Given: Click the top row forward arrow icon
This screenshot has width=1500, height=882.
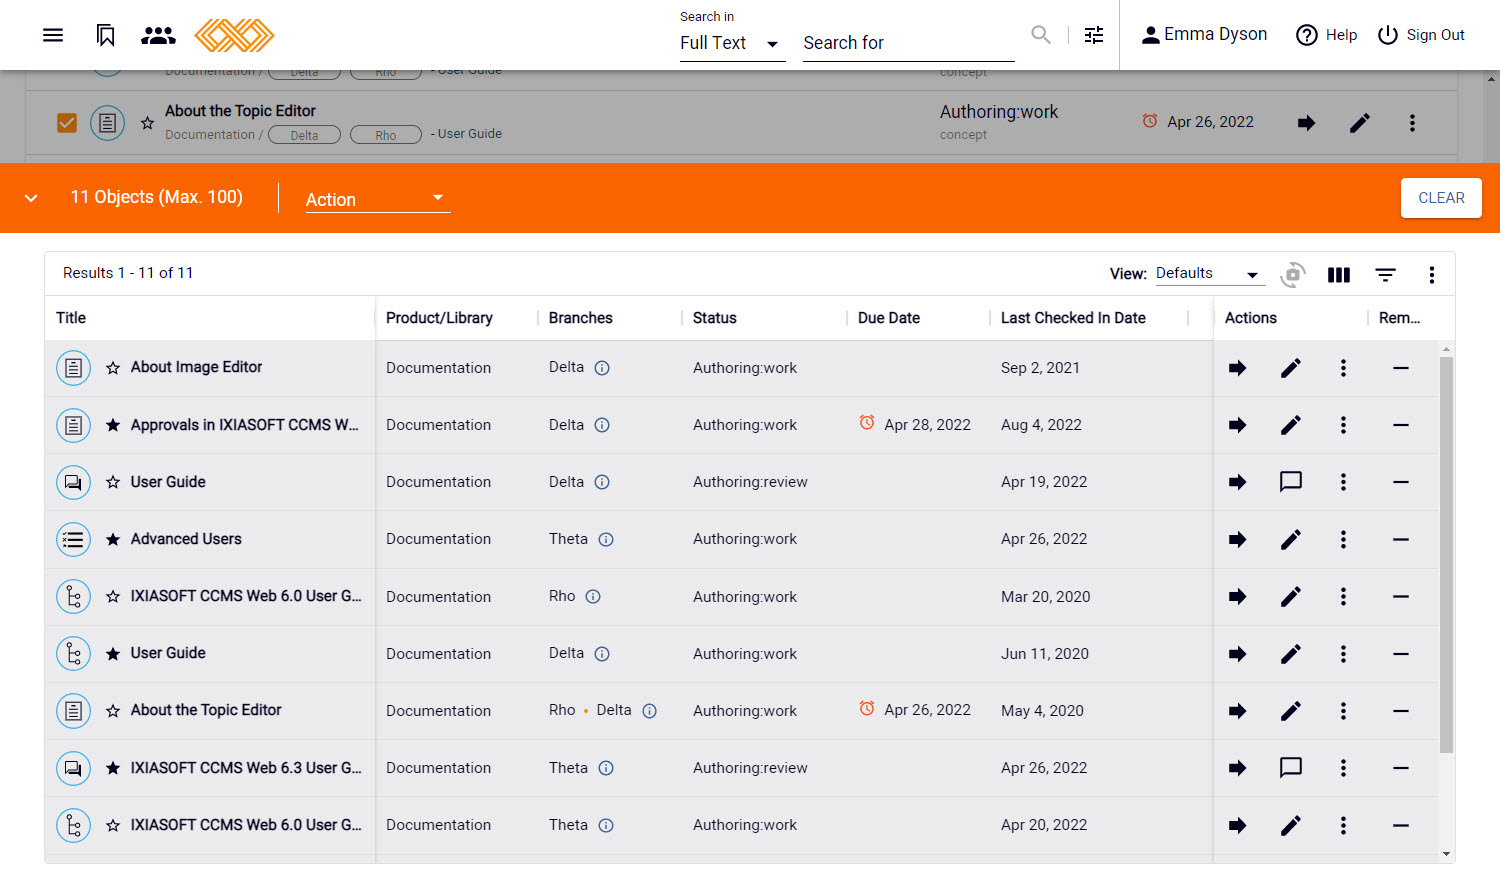Looking at the screenshot, I should (1306, 123).
